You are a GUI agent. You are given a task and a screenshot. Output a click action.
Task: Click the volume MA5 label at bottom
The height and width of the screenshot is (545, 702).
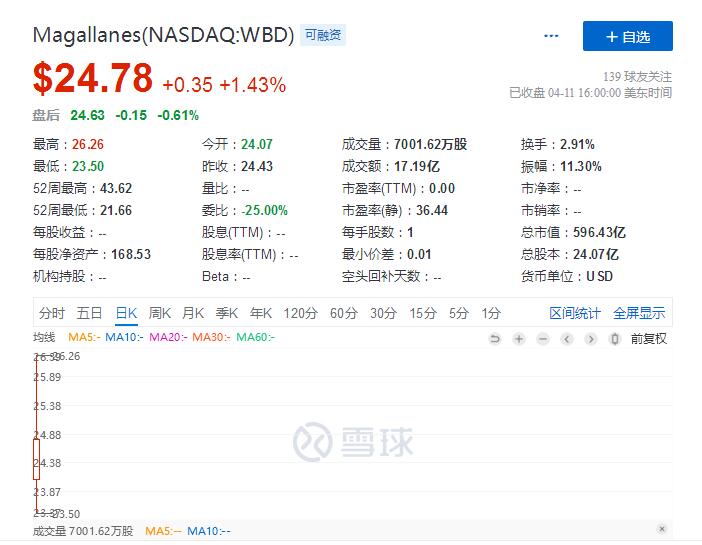tap(163, 531)
